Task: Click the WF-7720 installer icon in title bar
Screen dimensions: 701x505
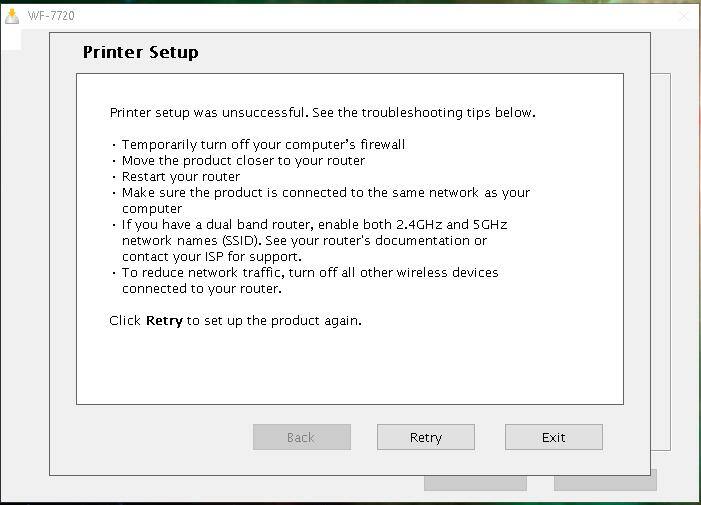Action: click(12, 16)
